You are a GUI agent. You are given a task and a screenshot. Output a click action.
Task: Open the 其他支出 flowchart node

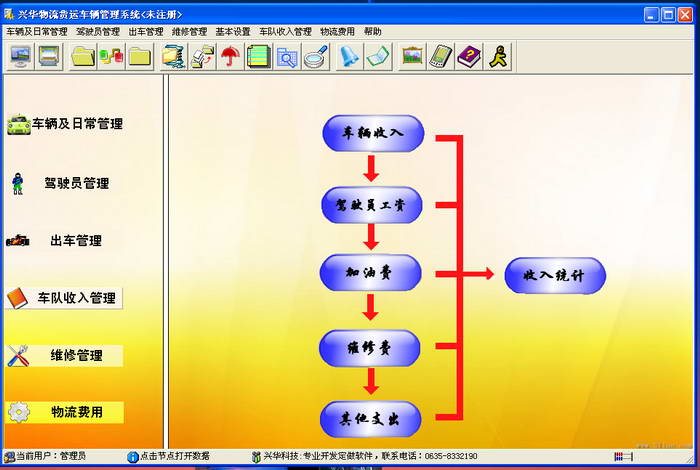[x=371, y=419]
